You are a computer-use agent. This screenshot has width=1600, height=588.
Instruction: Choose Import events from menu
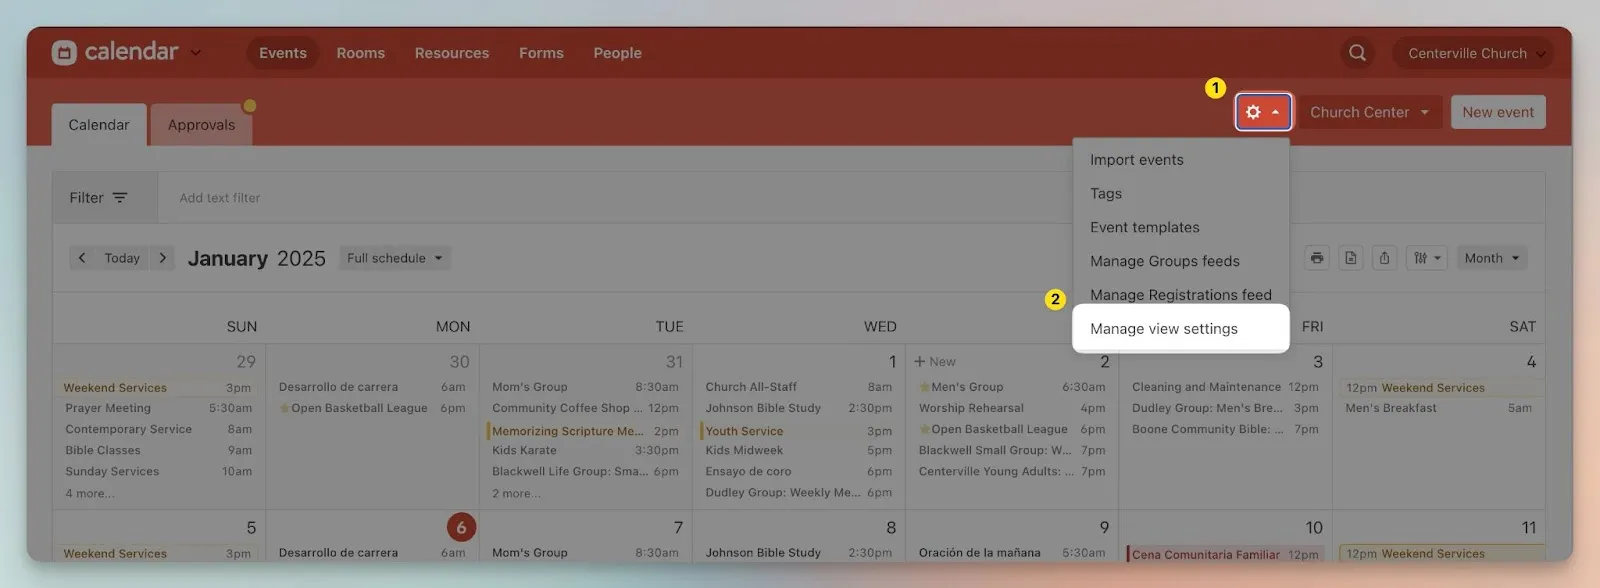(1137, 160)
